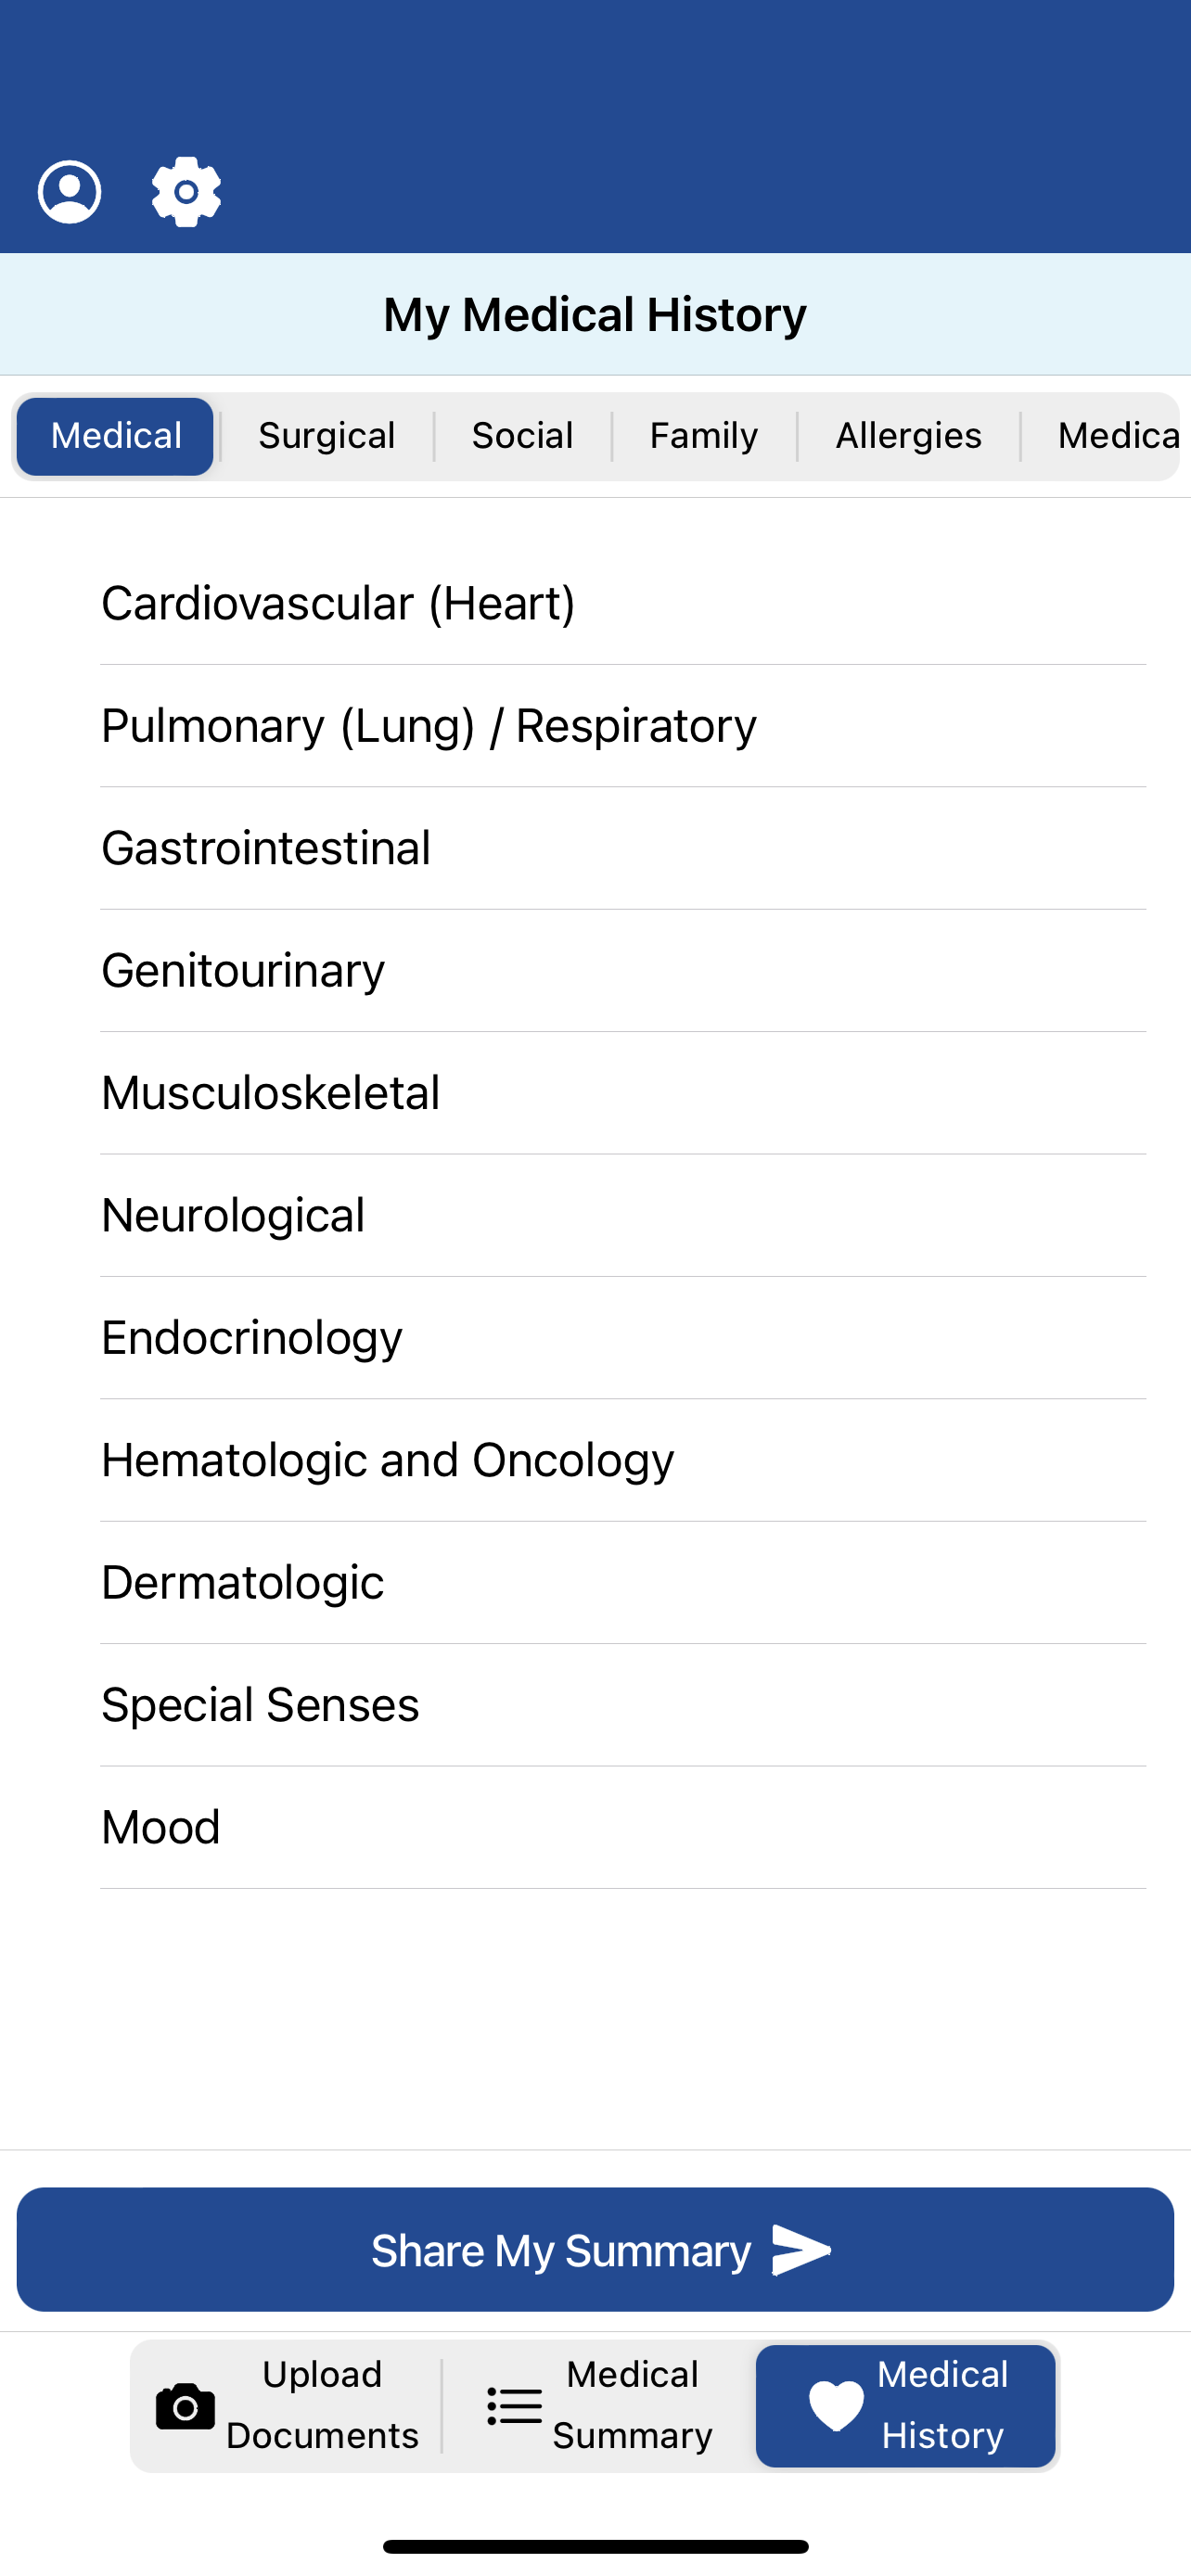Open the user profile icon
This screenshot has height=2576, width=1191.
69,192
